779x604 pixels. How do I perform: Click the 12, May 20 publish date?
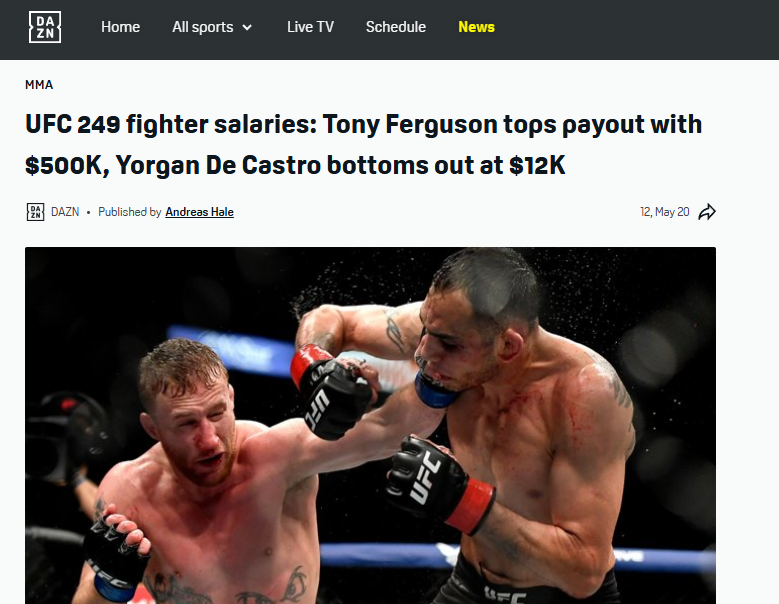[x=664, y=212]
